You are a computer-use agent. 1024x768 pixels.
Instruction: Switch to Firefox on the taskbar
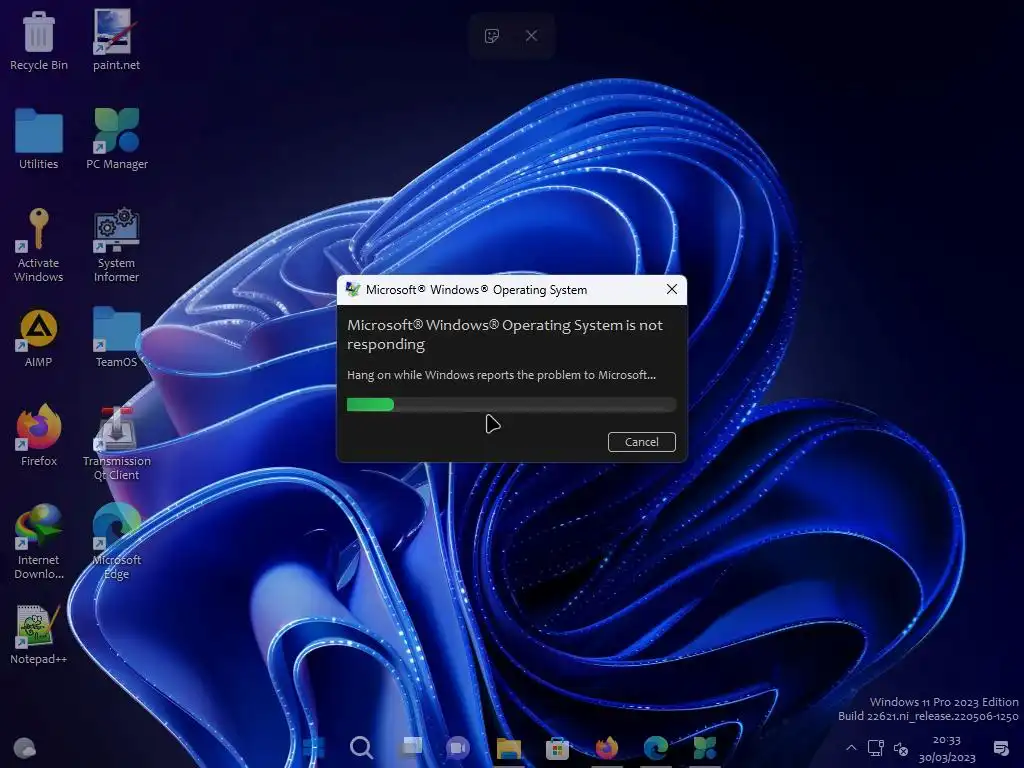click(606, 748)
